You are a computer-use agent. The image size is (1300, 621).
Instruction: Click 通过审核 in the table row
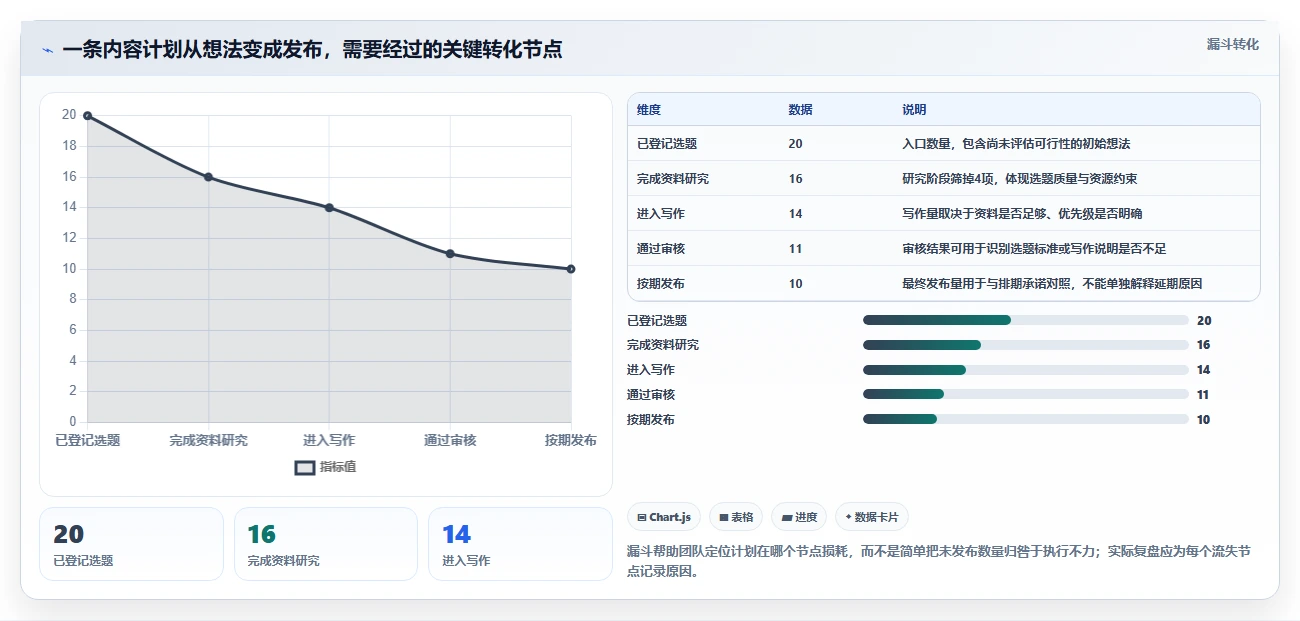click(661, 249)
